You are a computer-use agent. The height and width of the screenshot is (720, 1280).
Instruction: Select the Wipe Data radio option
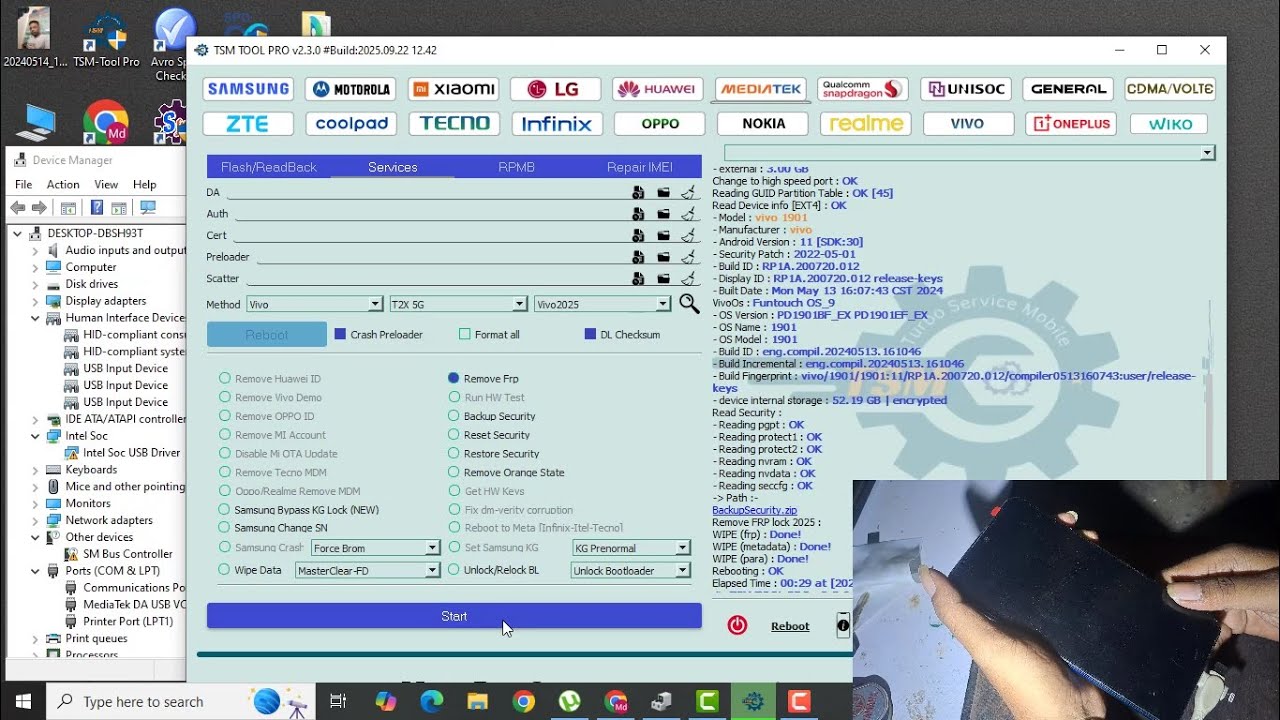[x=225, y=570]
